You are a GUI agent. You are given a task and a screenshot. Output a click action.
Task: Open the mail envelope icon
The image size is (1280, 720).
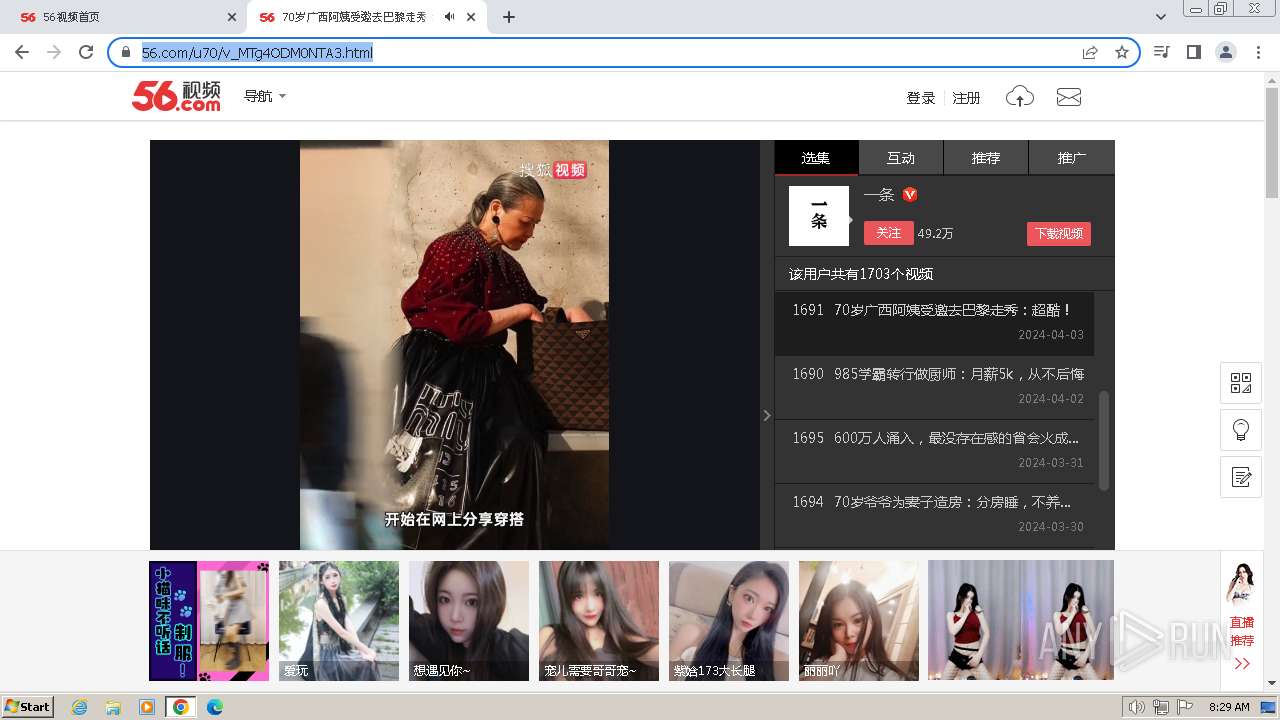(x=1069, y=97)
